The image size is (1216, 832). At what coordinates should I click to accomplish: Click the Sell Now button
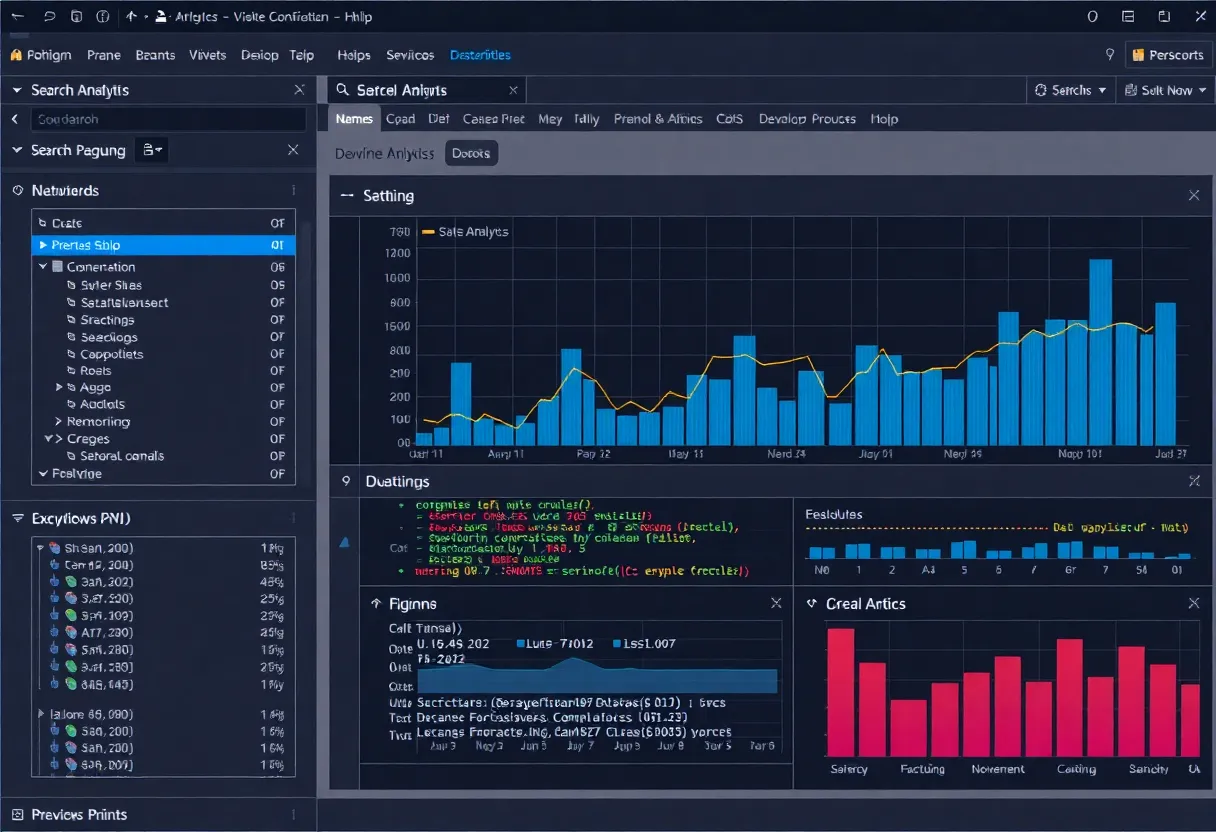pos(1164,89)
